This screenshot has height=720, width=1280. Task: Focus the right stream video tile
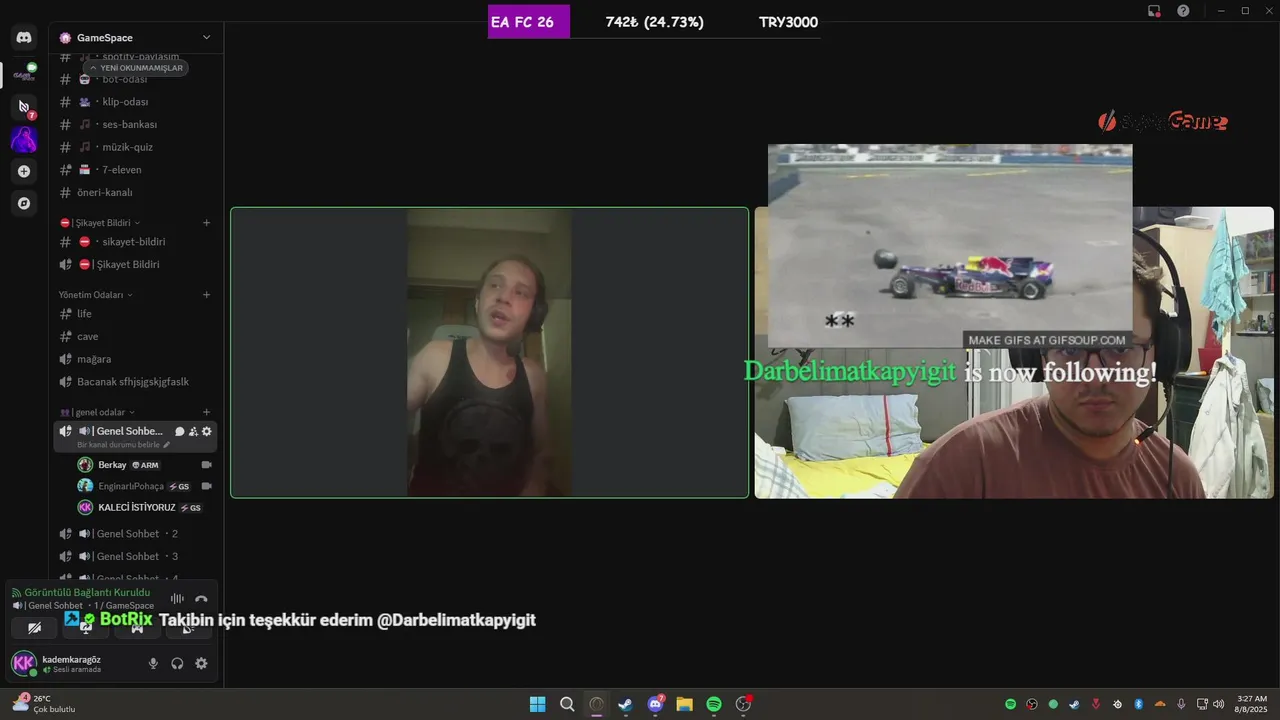click(1014, 352)
